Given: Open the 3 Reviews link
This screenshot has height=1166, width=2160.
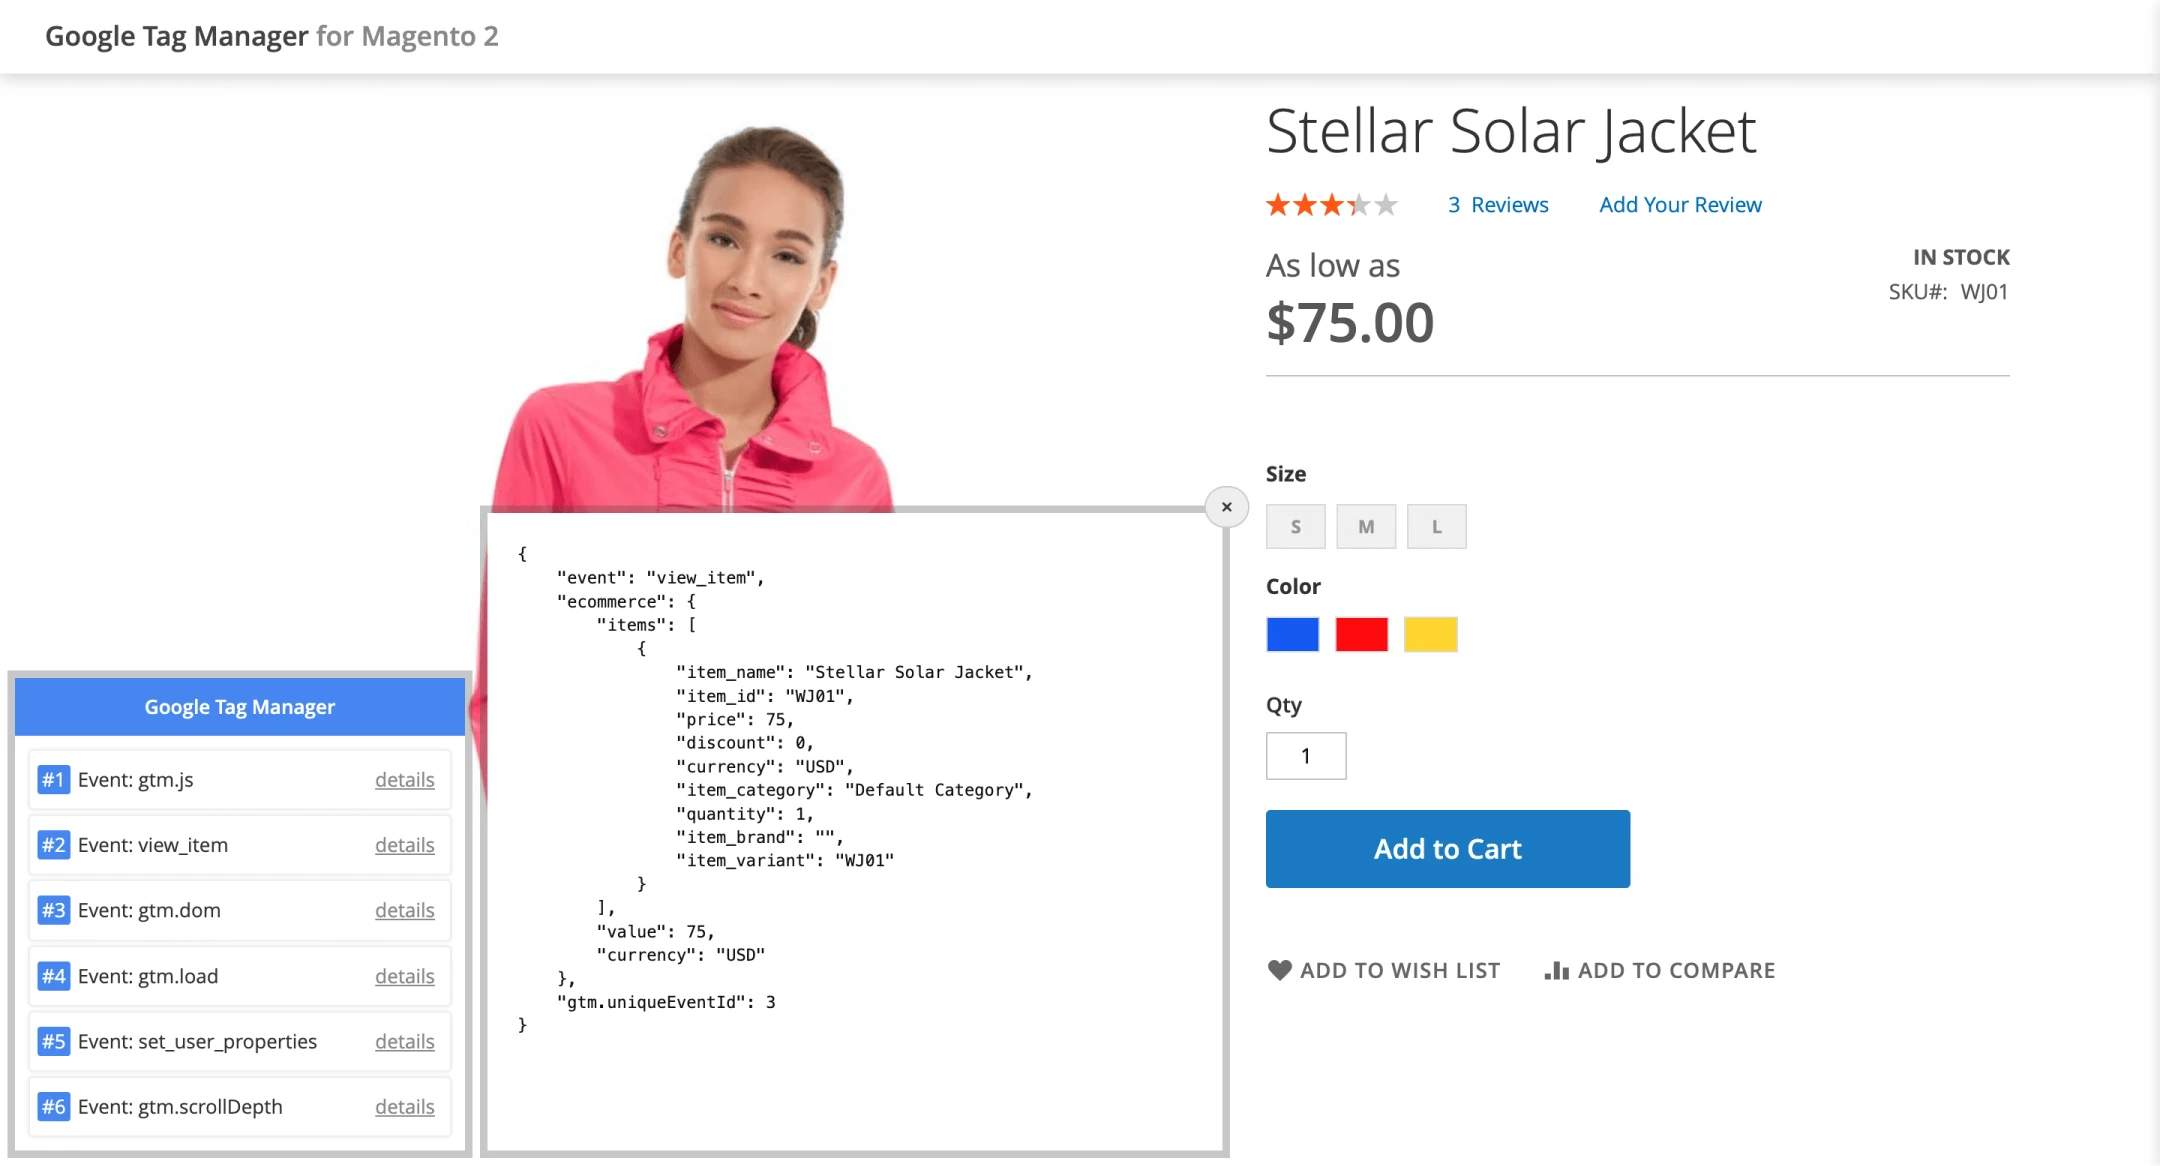Looking at the screenshot, I should coord(1498,205).
